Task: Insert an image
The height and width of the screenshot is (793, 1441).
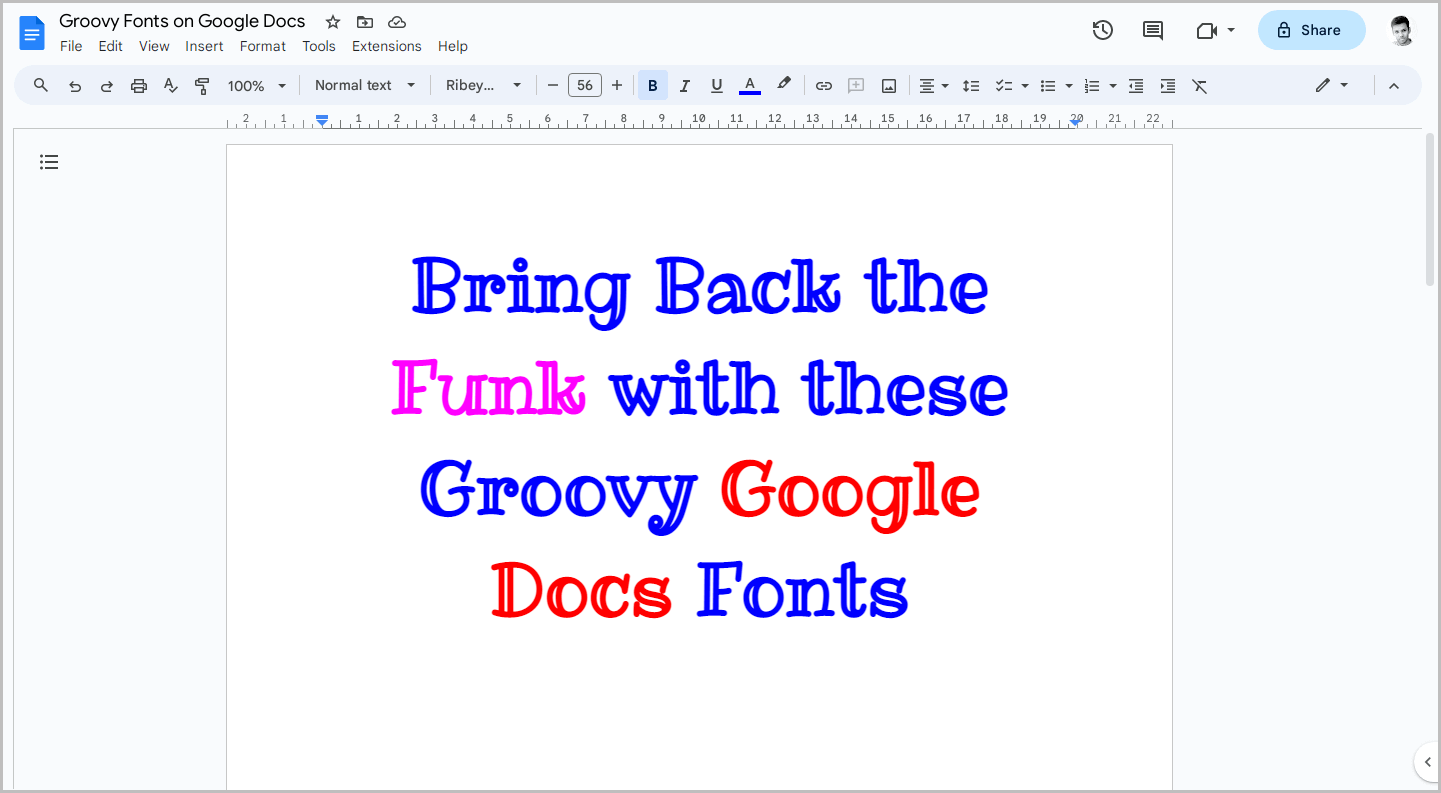Action: tap(888, 85)
